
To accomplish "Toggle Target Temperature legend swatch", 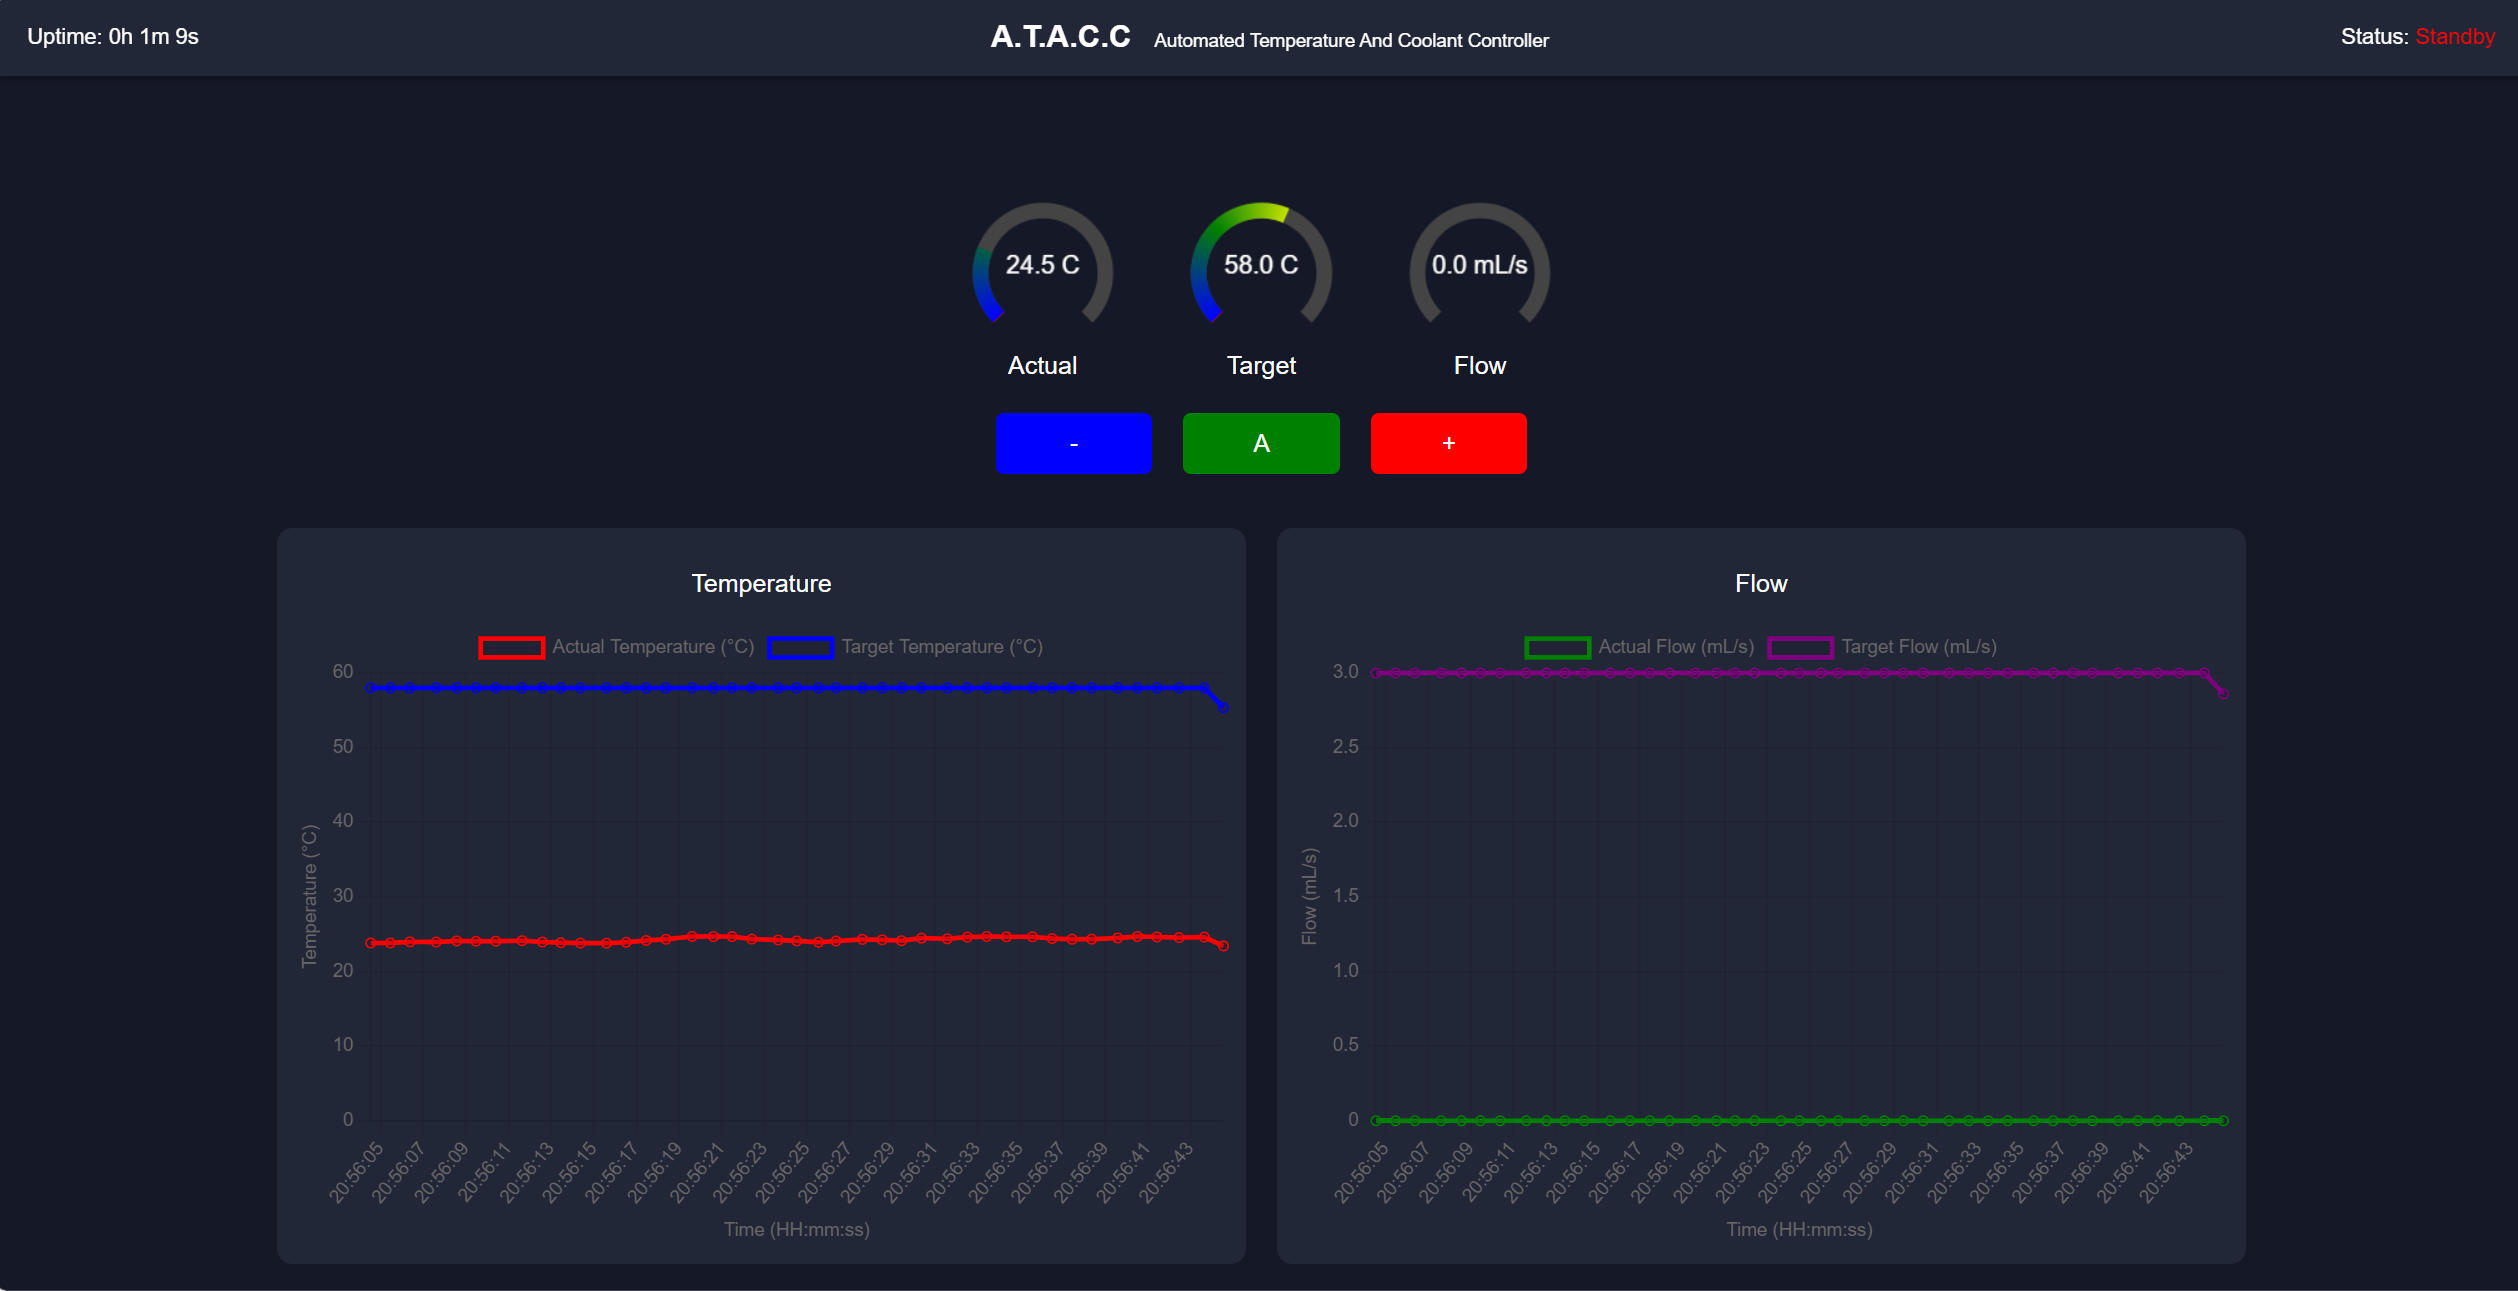I will [800, 647].
